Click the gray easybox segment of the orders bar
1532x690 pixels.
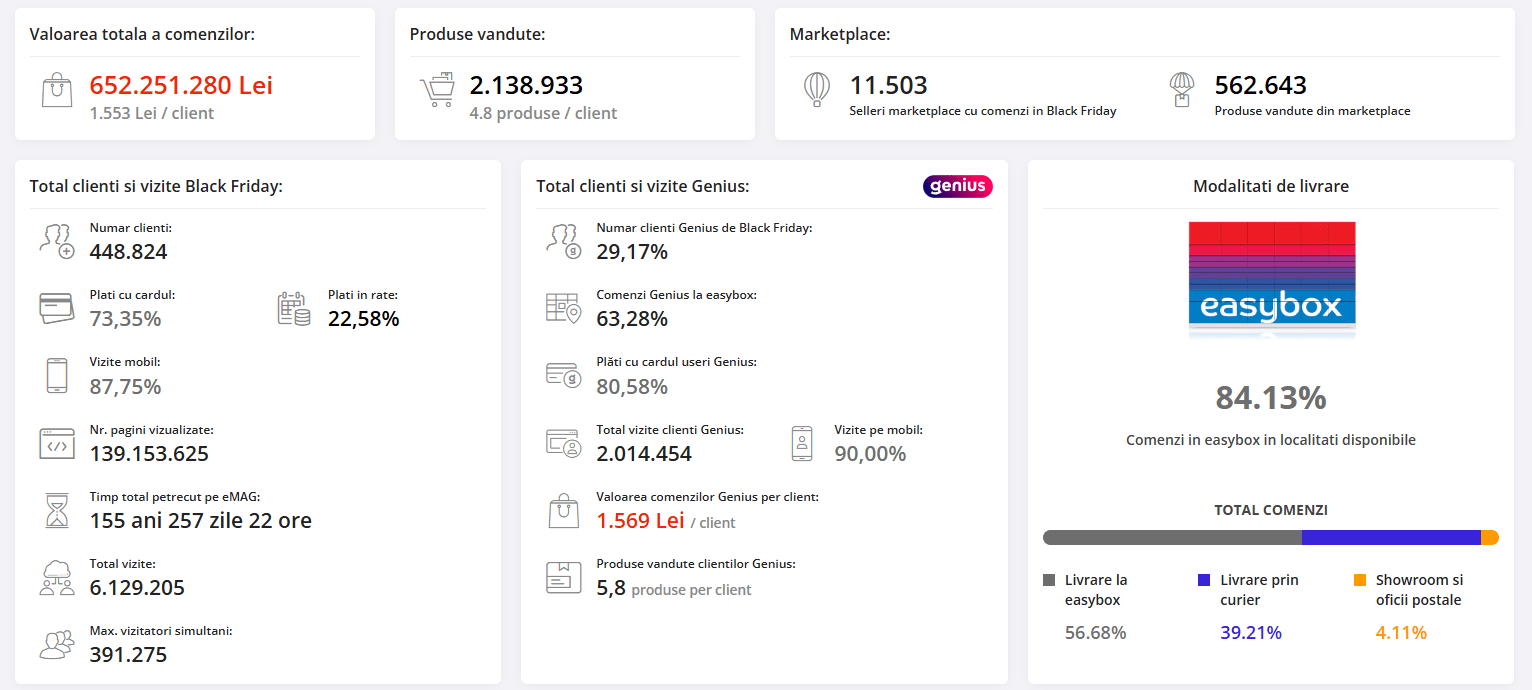pos(1172,538)
